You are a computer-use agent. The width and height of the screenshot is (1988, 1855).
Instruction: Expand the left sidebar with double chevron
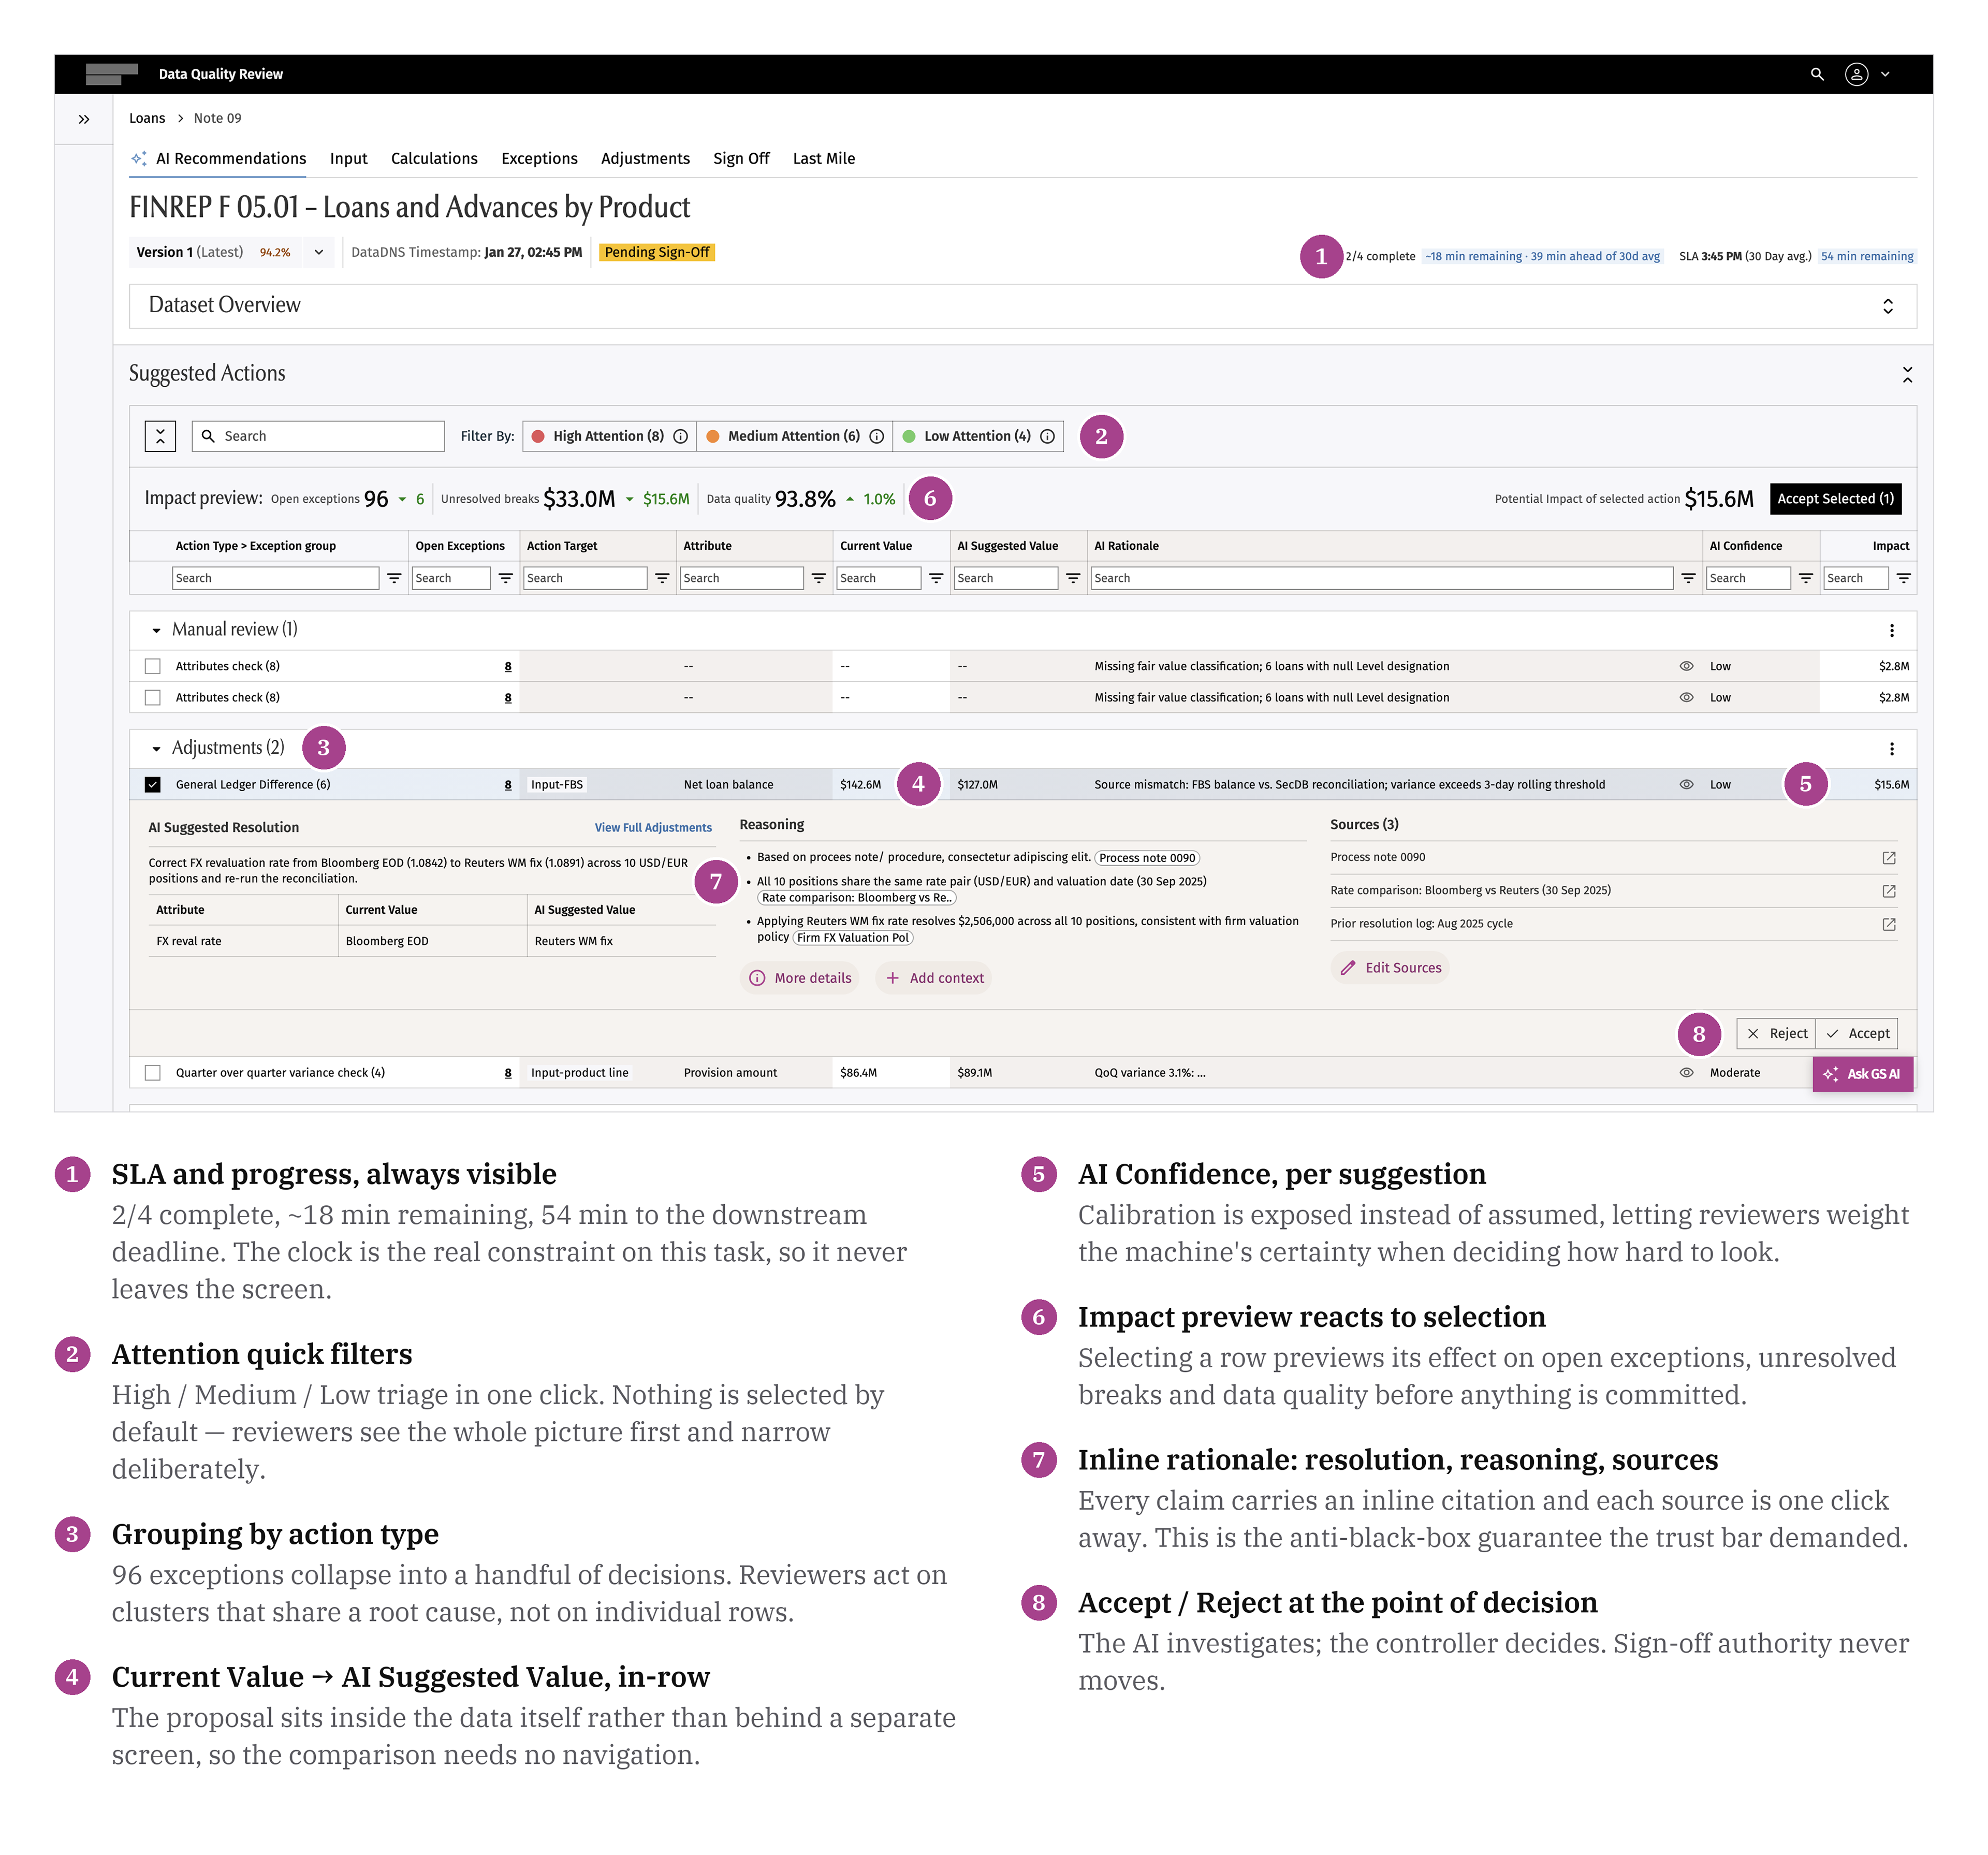click(84, 119)
